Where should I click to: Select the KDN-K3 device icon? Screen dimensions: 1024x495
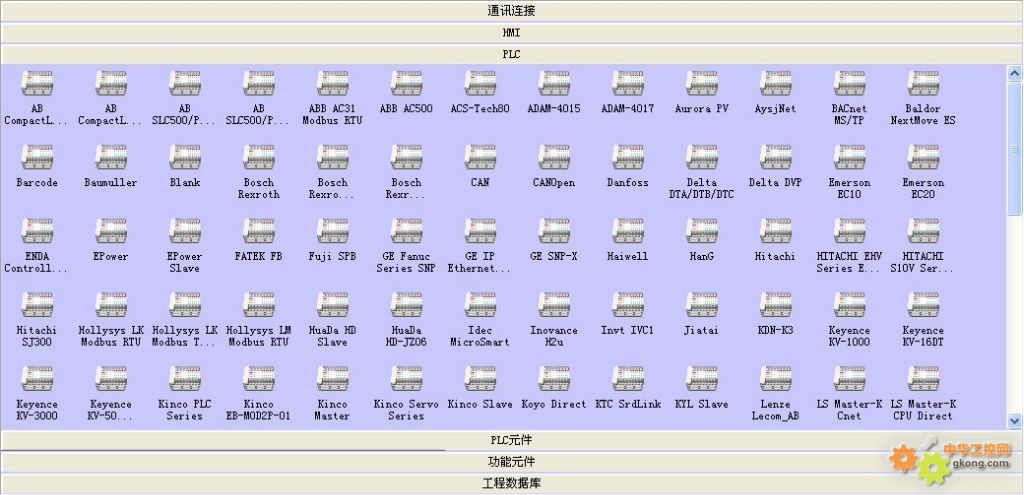click(775, 305)
